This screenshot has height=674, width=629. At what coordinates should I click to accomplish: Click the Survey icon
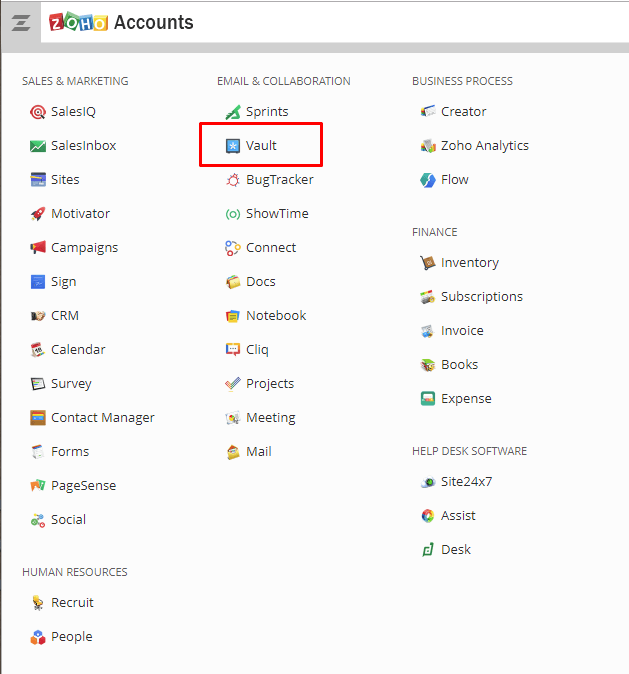click(x=38, y=384)
